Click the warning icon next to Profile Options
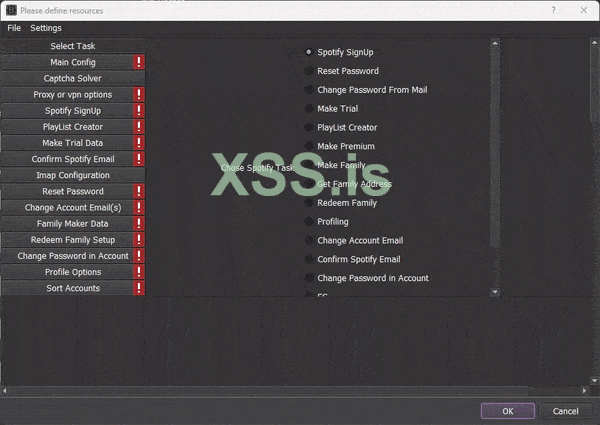 point(139,272)
